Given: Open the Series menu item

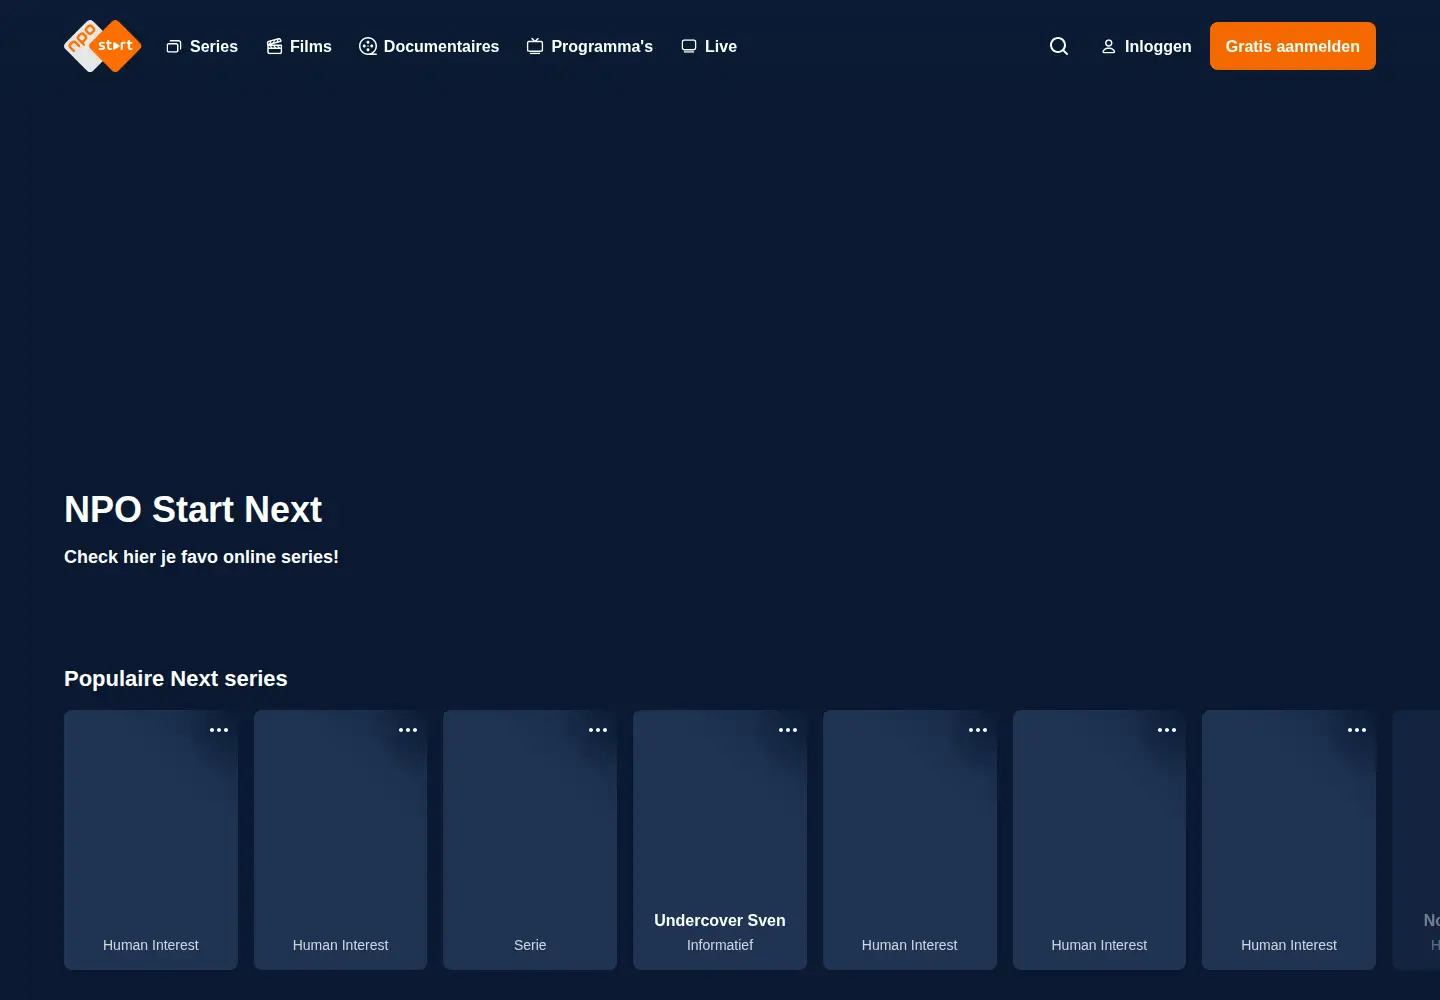Looking at the screenshot, I should pyautogui.click(x=202, y=46).
